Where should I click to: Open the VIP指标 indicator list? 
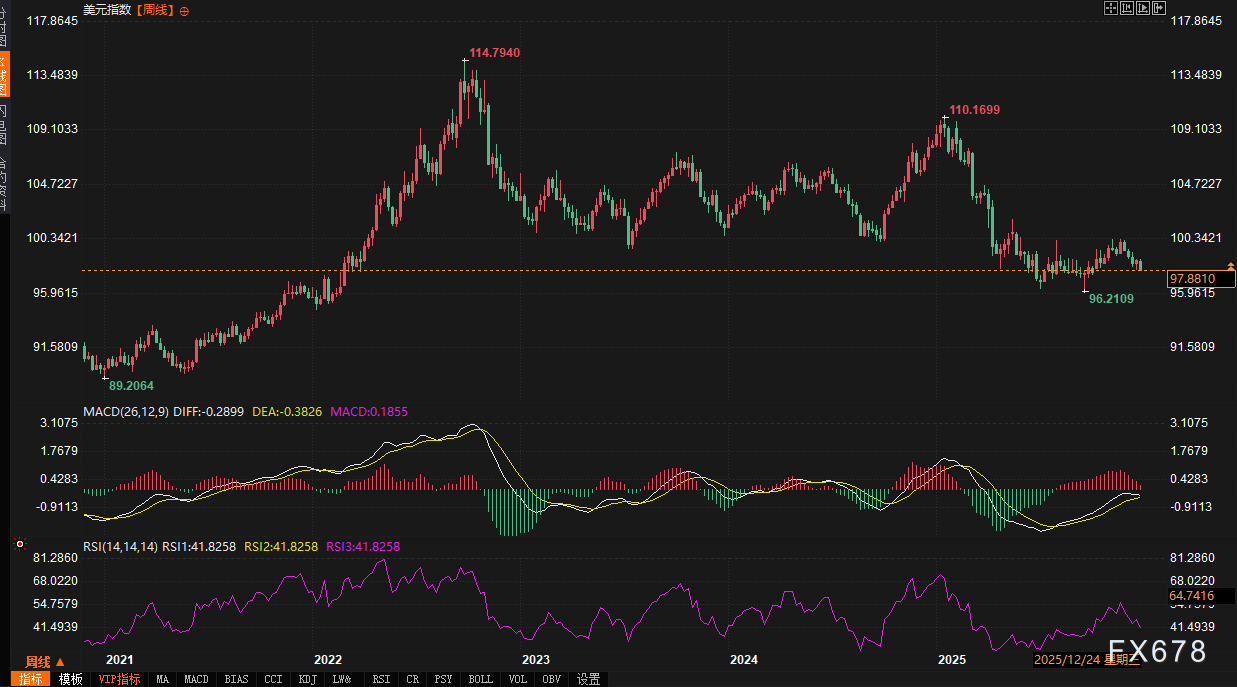tap(120, 679)
